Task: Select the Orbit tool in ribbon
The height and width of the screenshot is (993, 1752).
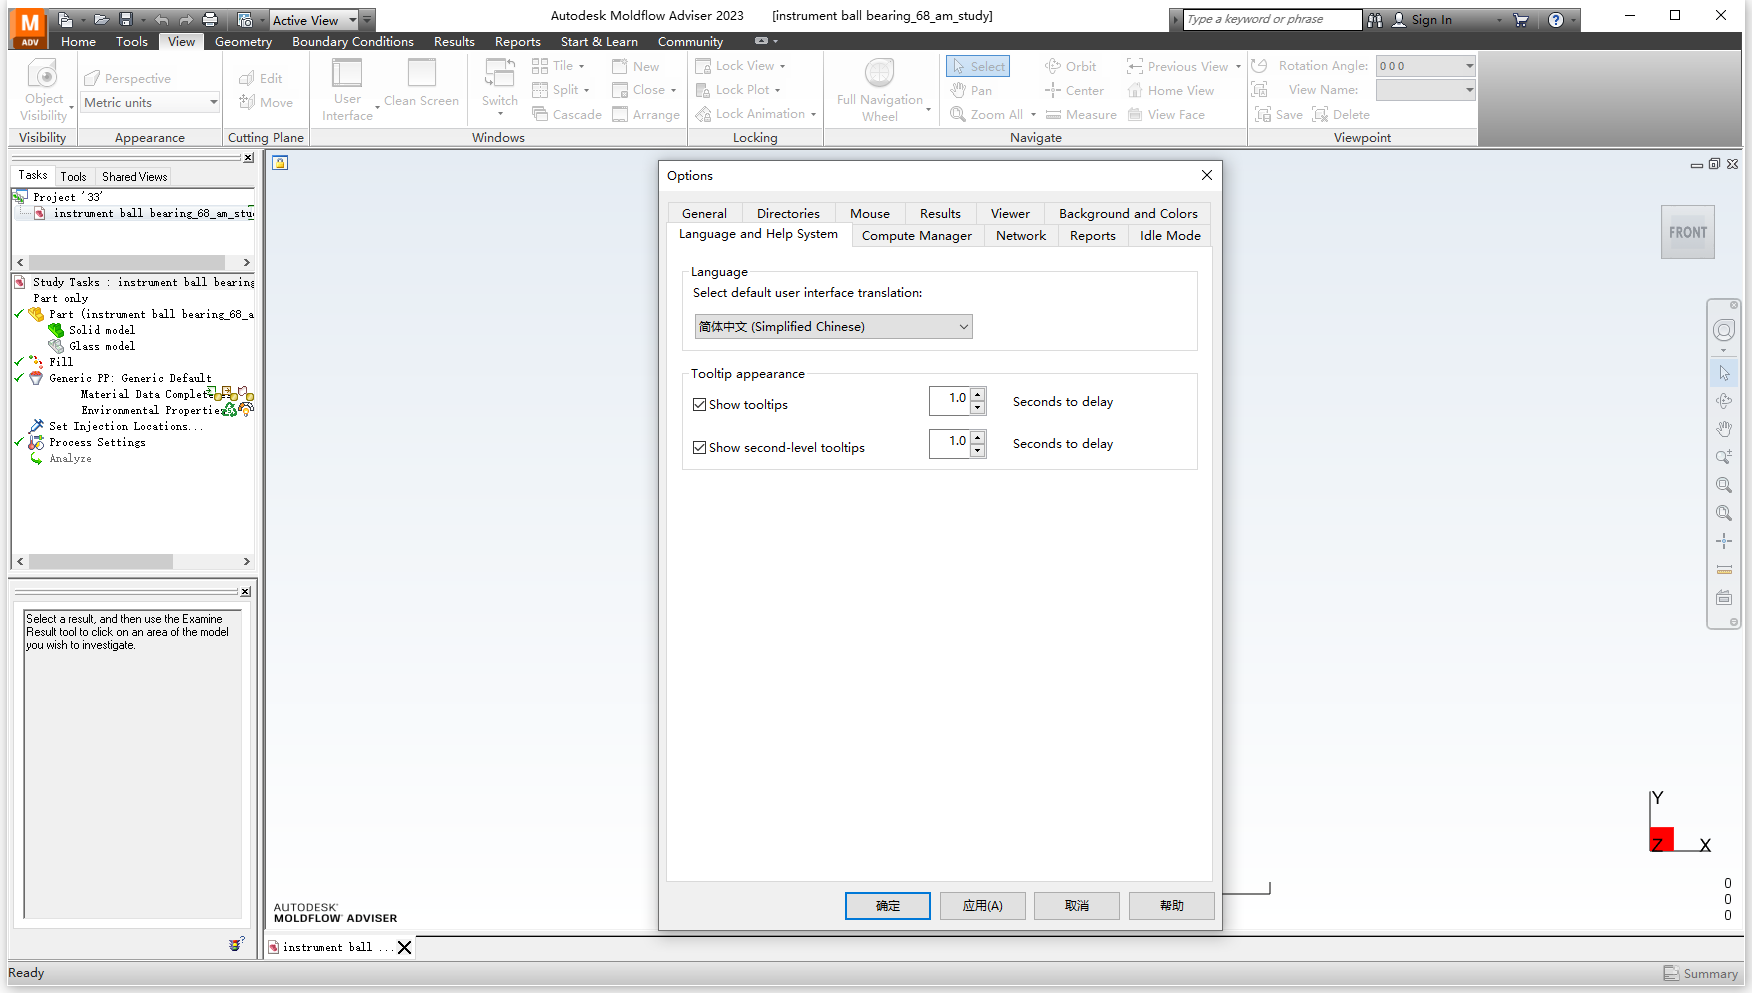Action: pyautogui.click(x=1070, y=66)
